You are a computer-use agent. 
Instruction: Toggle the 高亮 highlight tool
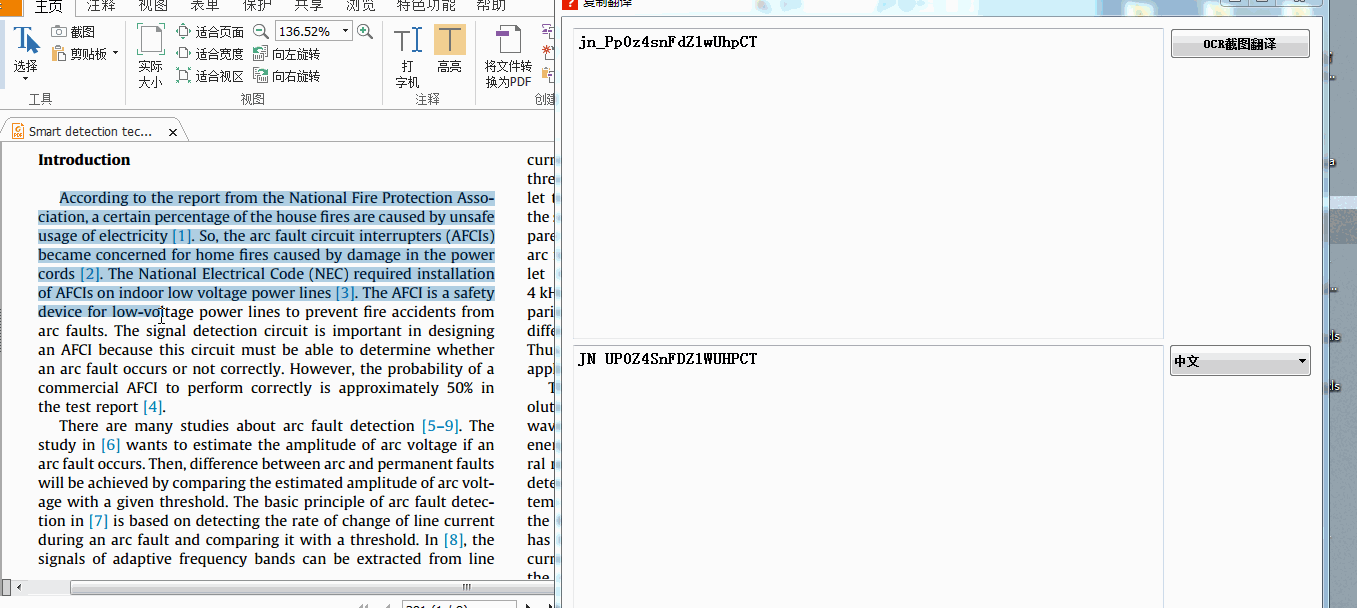[x=449, y=50]
